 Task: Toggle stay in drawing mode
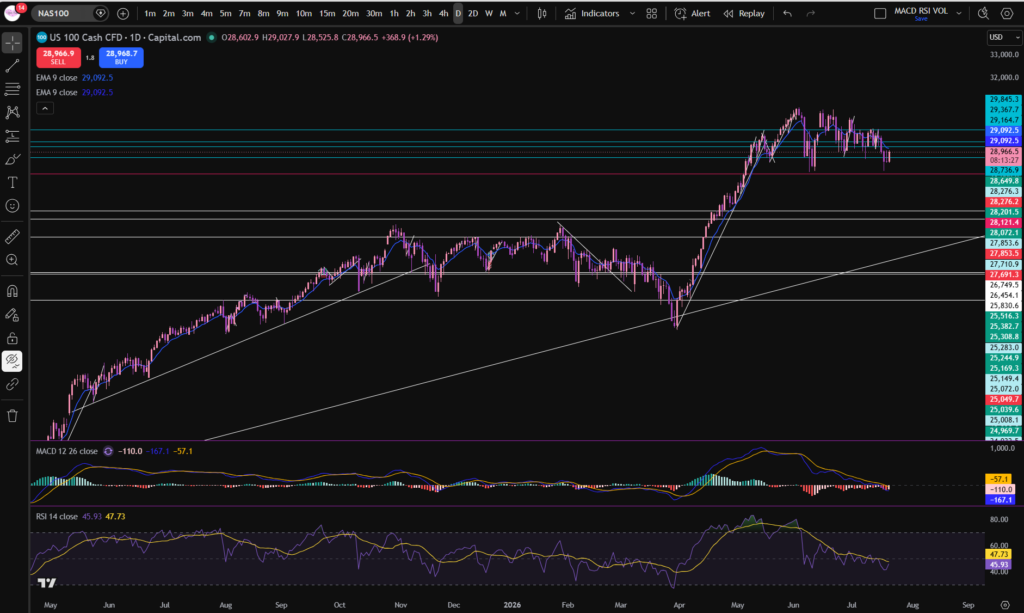click(x=12, y=315)
